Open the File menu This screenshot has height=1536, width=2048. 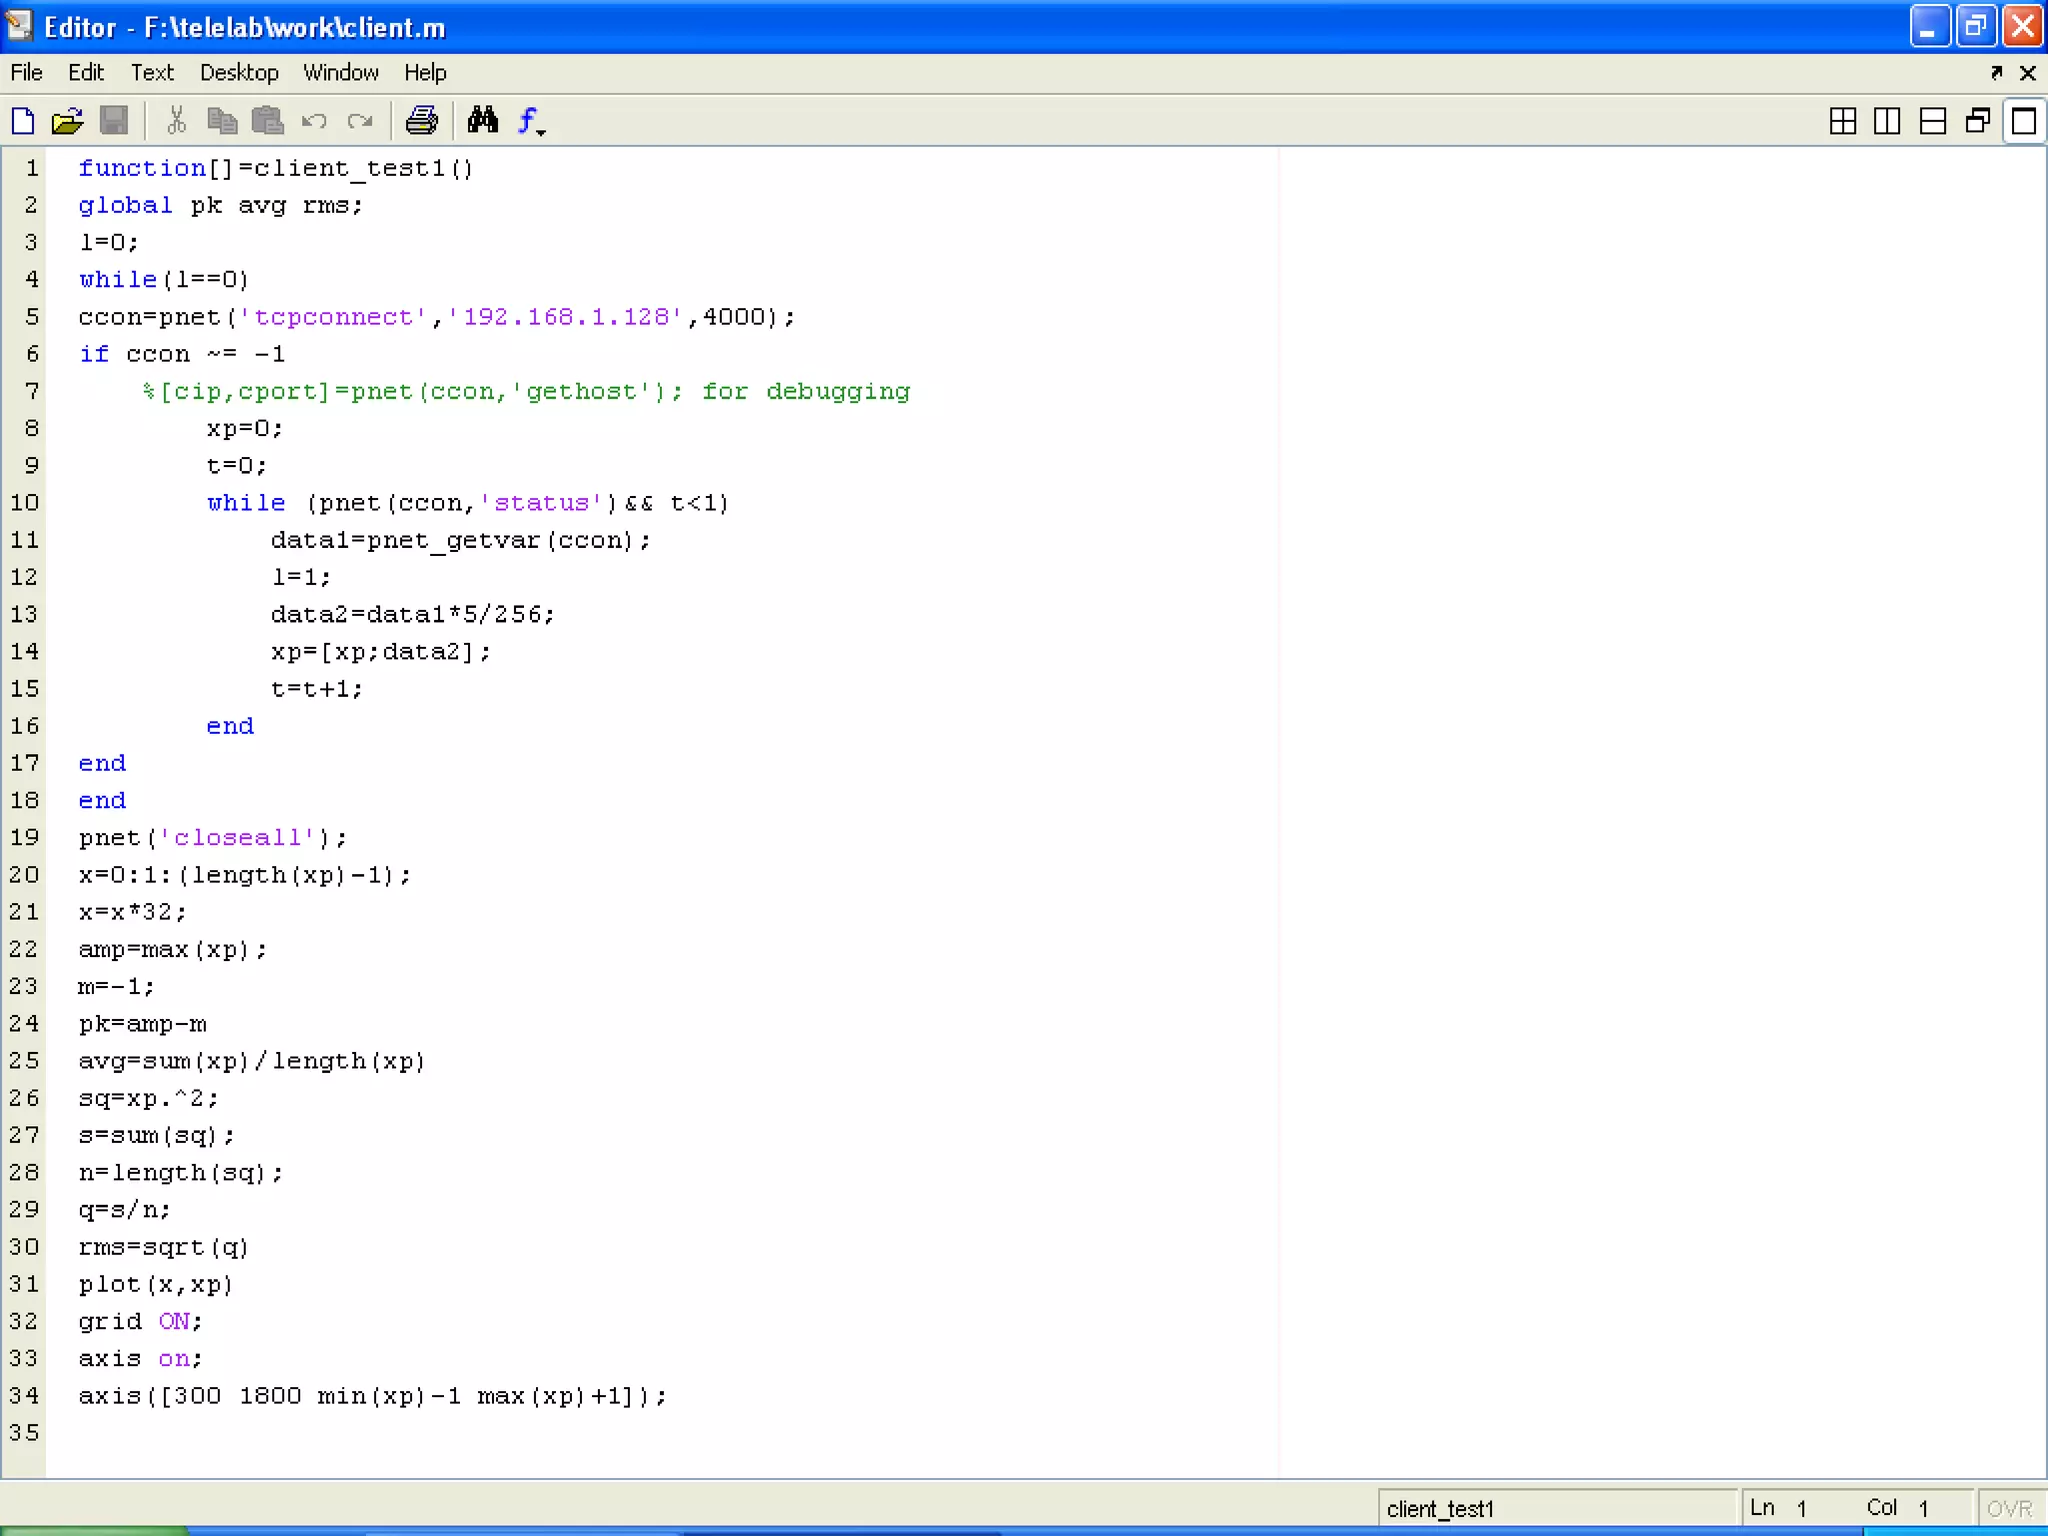tap(26, 73)
